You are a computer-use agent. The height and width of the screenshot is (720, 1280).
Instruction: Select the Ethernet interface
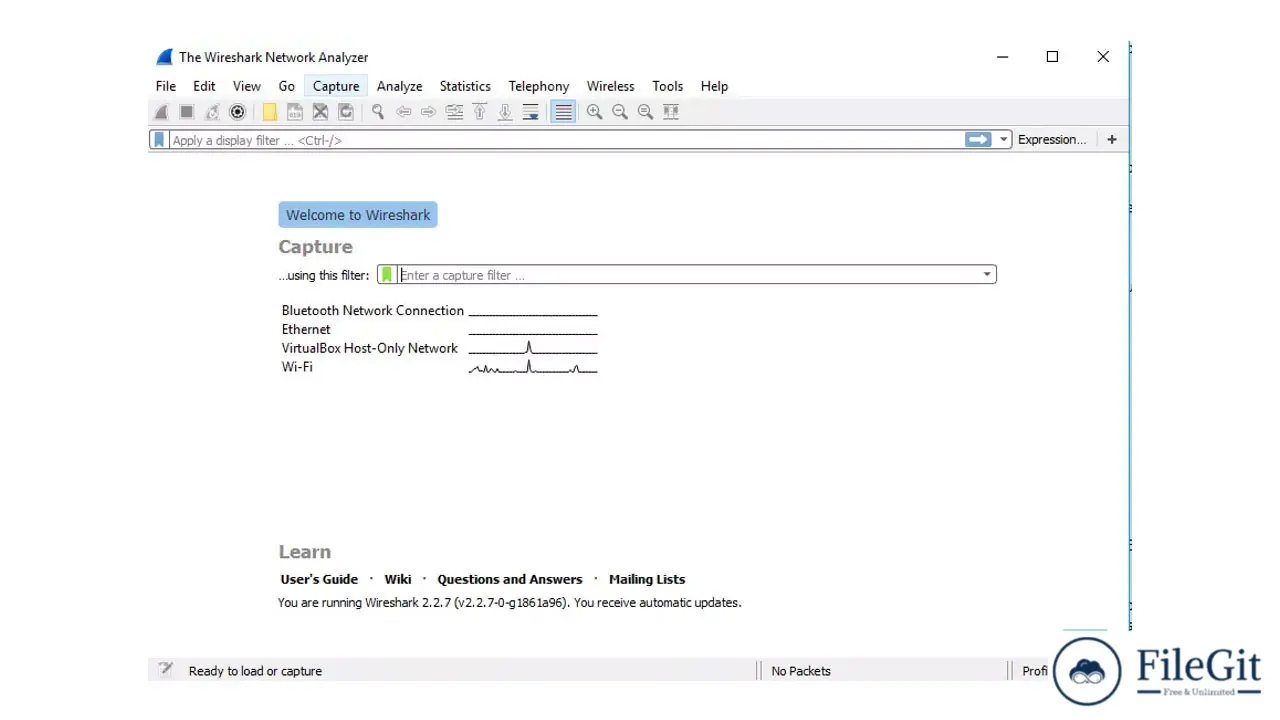(x=306, y=329)
